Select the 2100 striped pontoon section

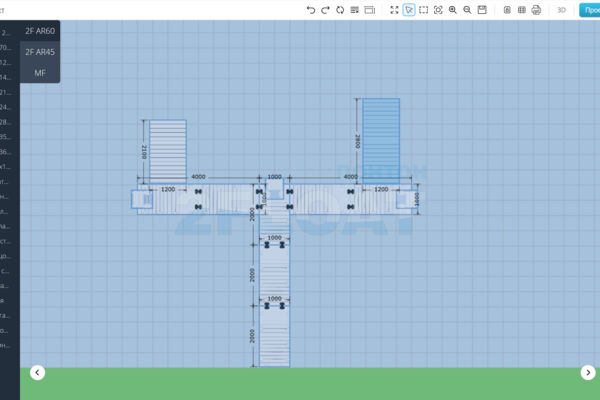168,152
